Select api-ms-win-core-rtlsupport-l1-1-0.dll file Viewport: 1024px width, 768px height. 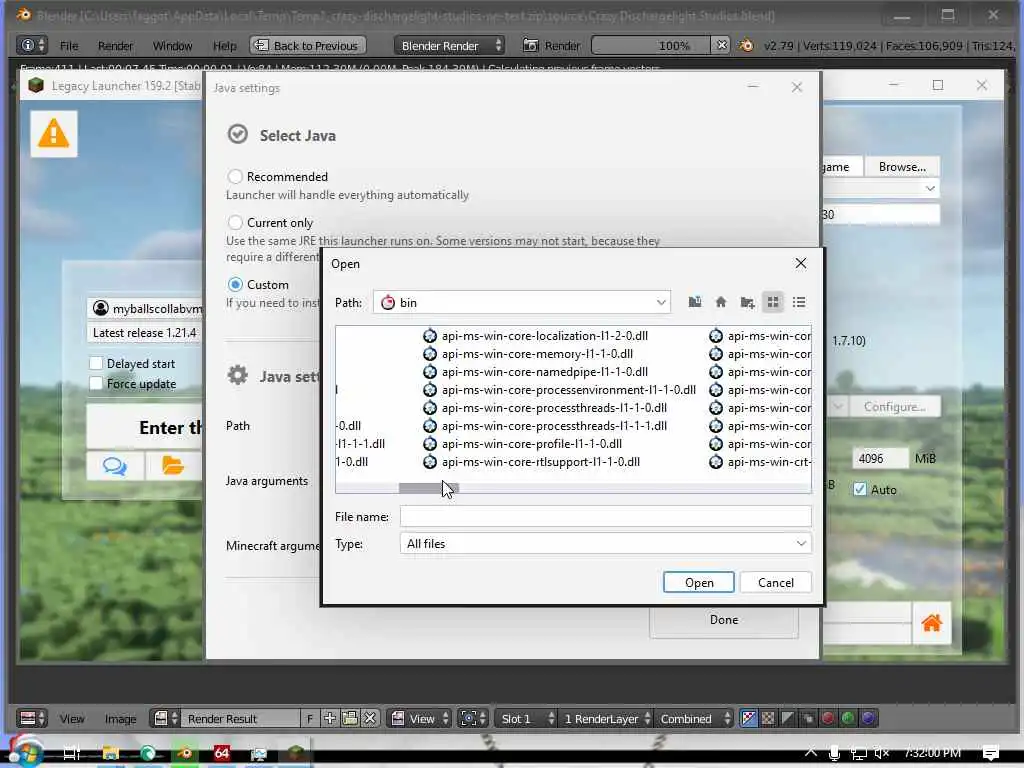tap(532, 462)
